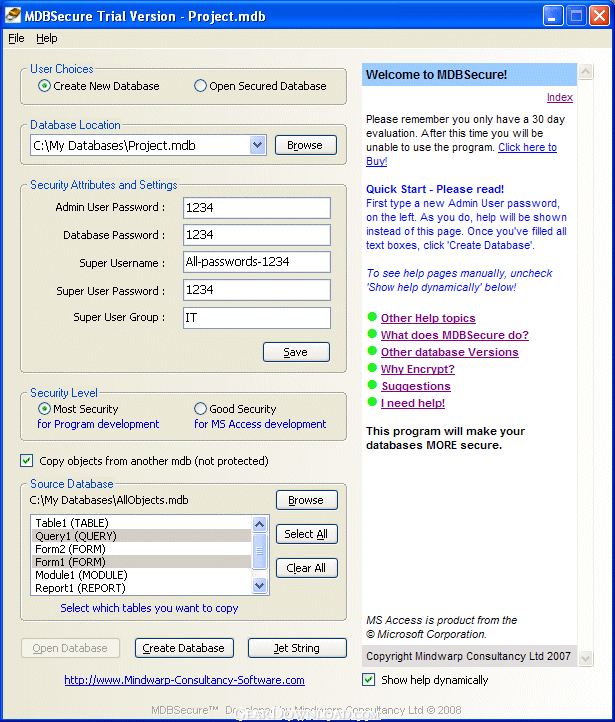Click green bullet beside Why Encrypt?
Screen dimensions: 615x722
[x=372, y=367]
